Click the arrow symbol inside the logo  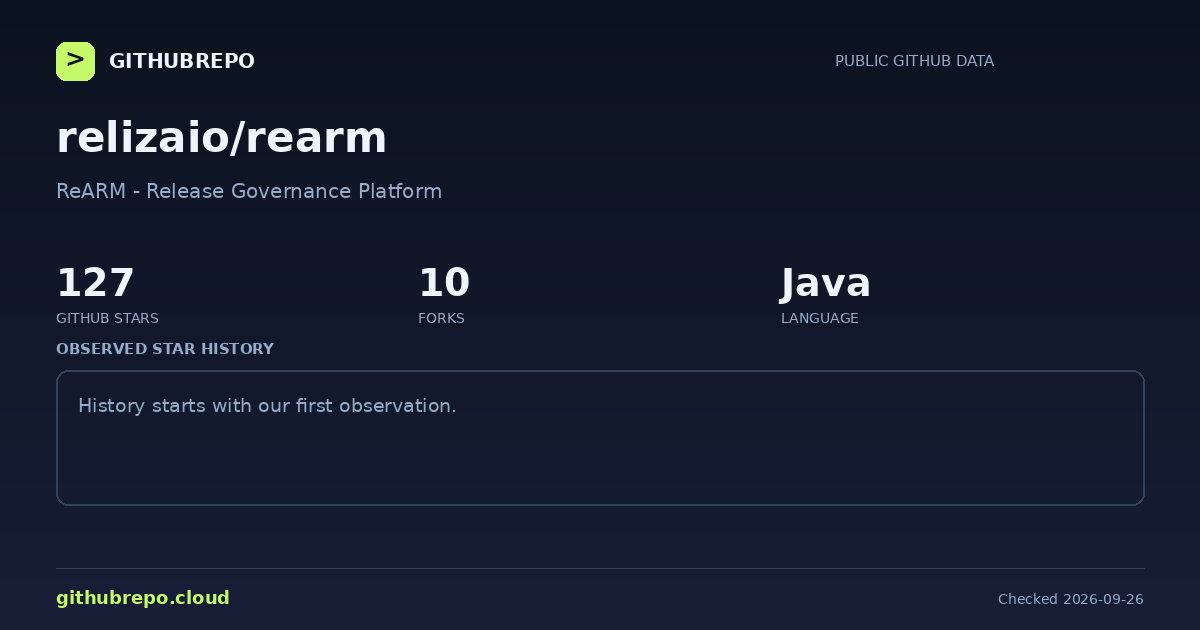(75, 60)
